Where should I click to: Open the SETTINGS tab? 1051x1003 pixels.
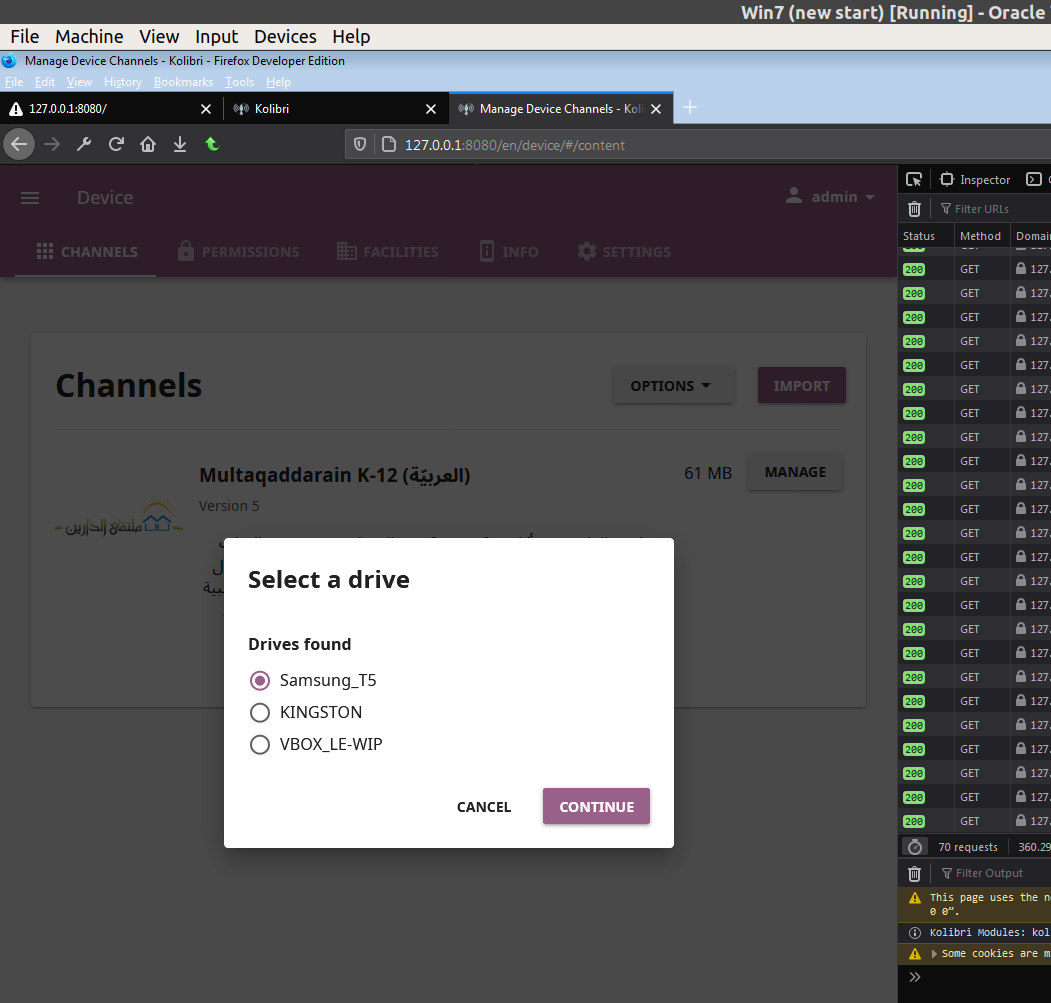point(624,252)
